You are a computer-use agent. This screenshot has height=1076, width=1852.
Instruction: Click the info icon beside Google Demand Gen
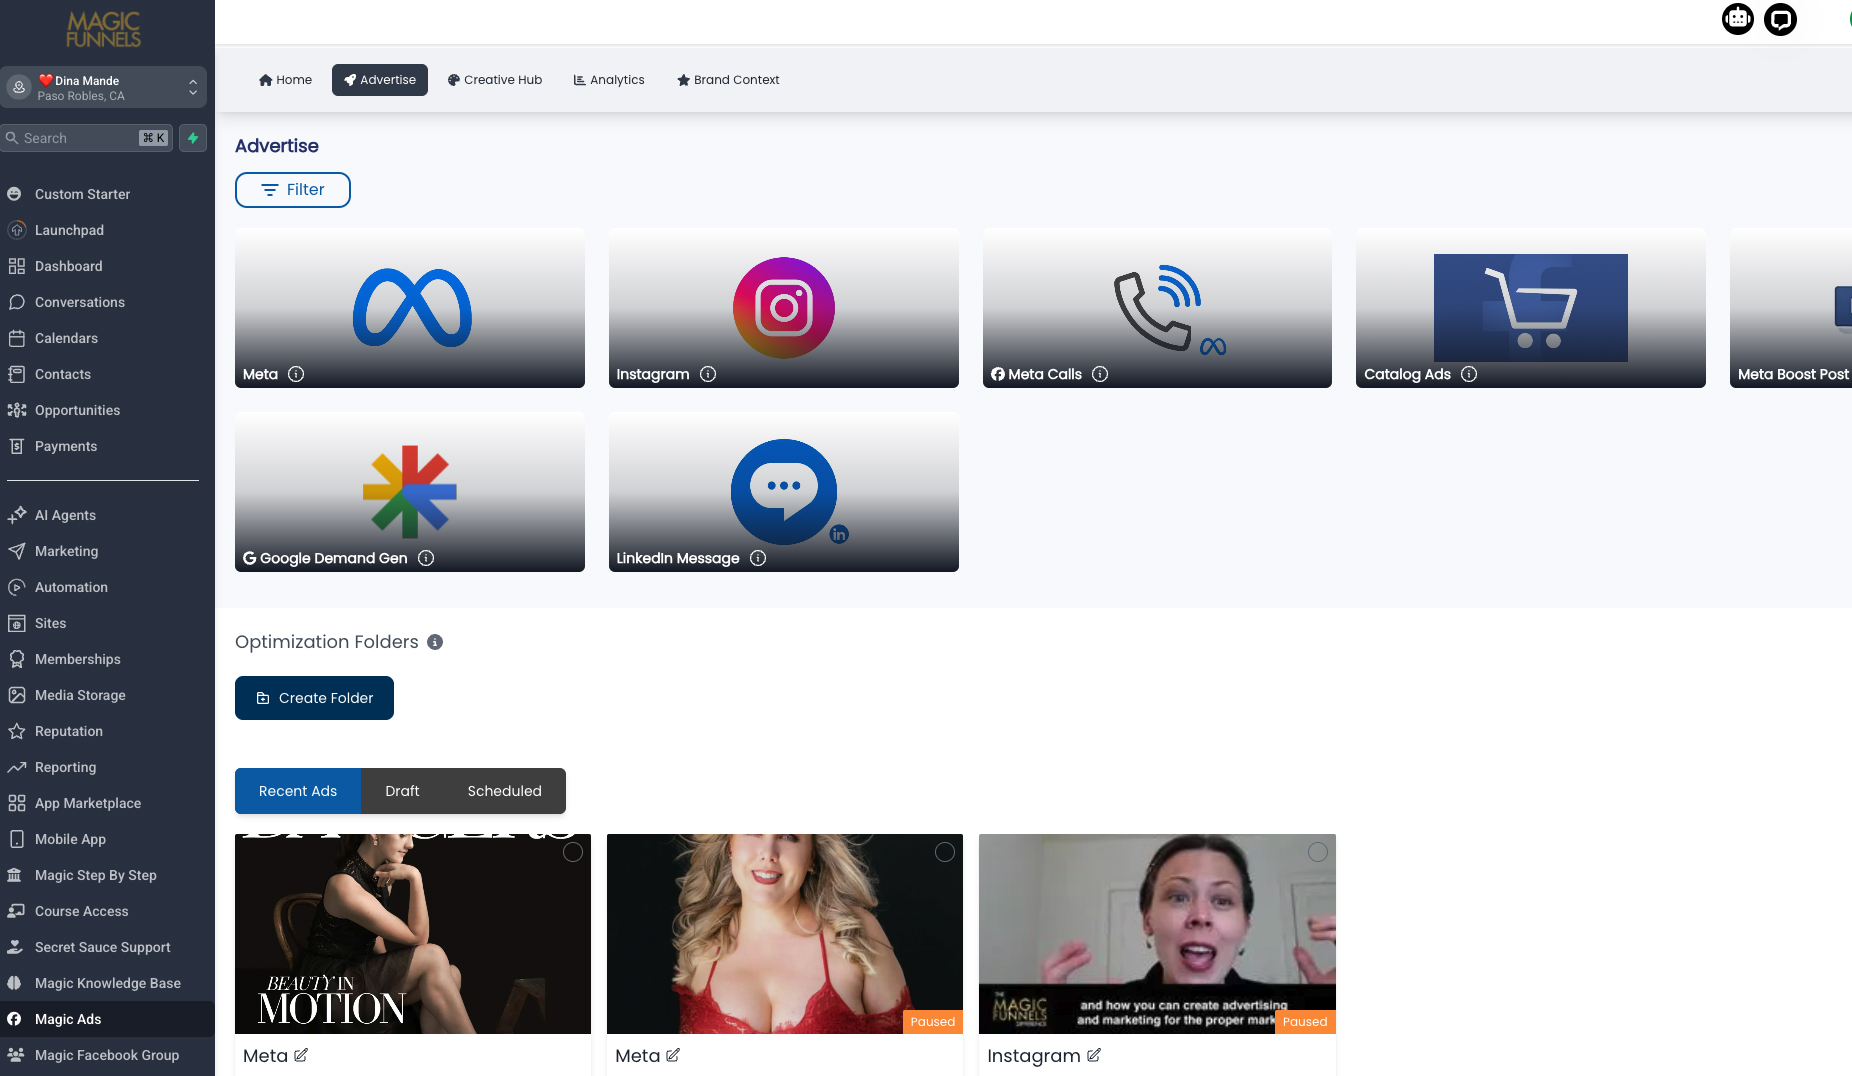pos(426,558)
